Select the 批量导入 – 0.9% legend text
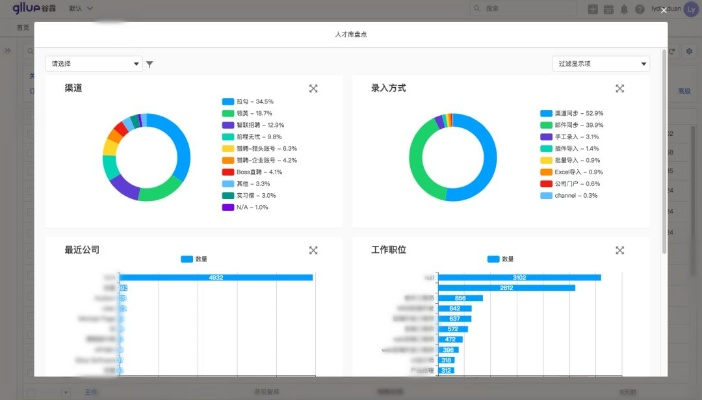Viewport: 702px width, 400px height. (578, 160)
